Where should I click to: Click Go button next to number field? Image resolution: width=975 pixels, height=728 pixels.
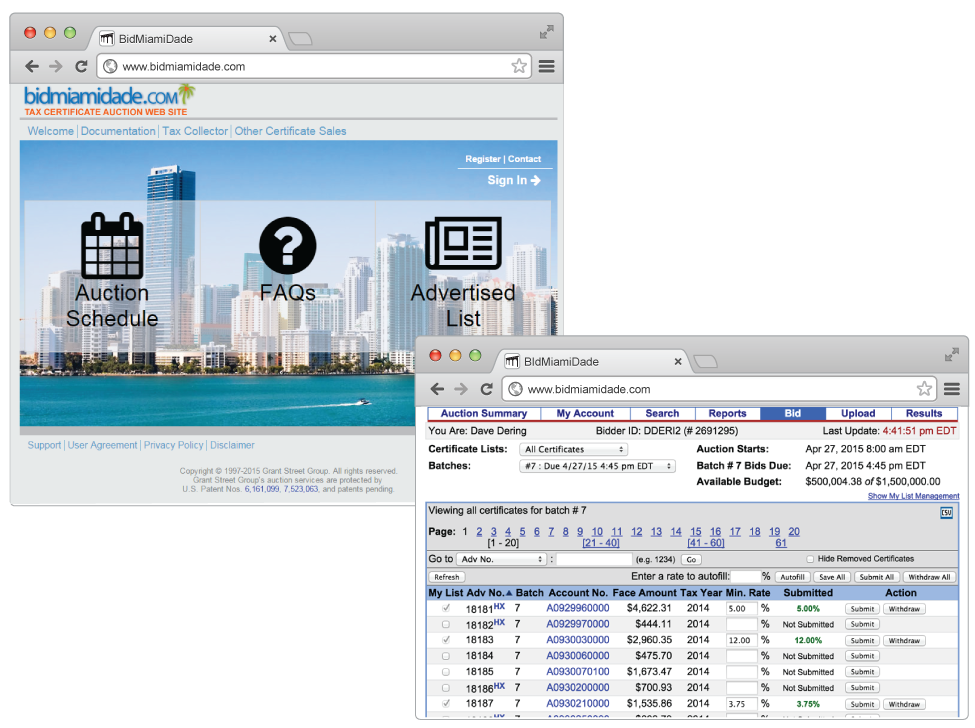[x=691, y=560]
